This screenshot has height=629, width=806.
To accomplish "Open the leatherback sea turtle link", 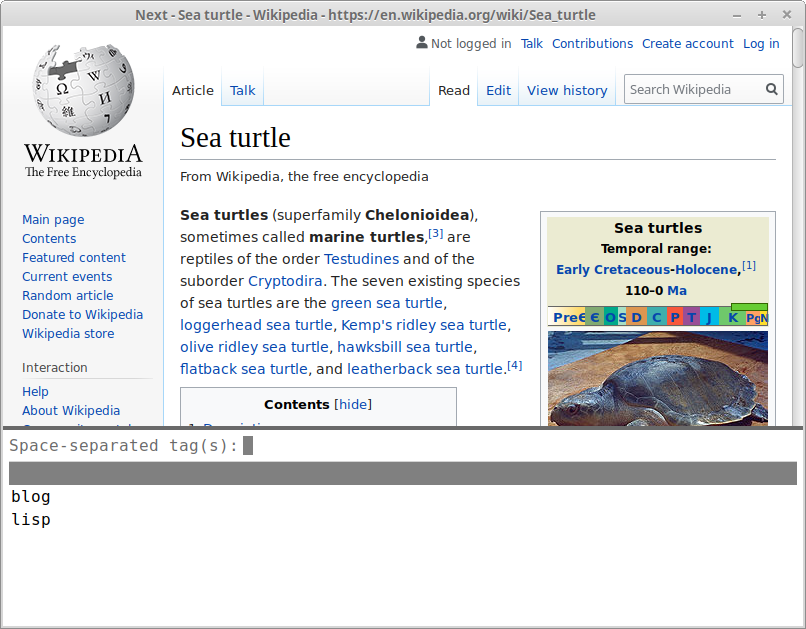I will coord(425,369).
